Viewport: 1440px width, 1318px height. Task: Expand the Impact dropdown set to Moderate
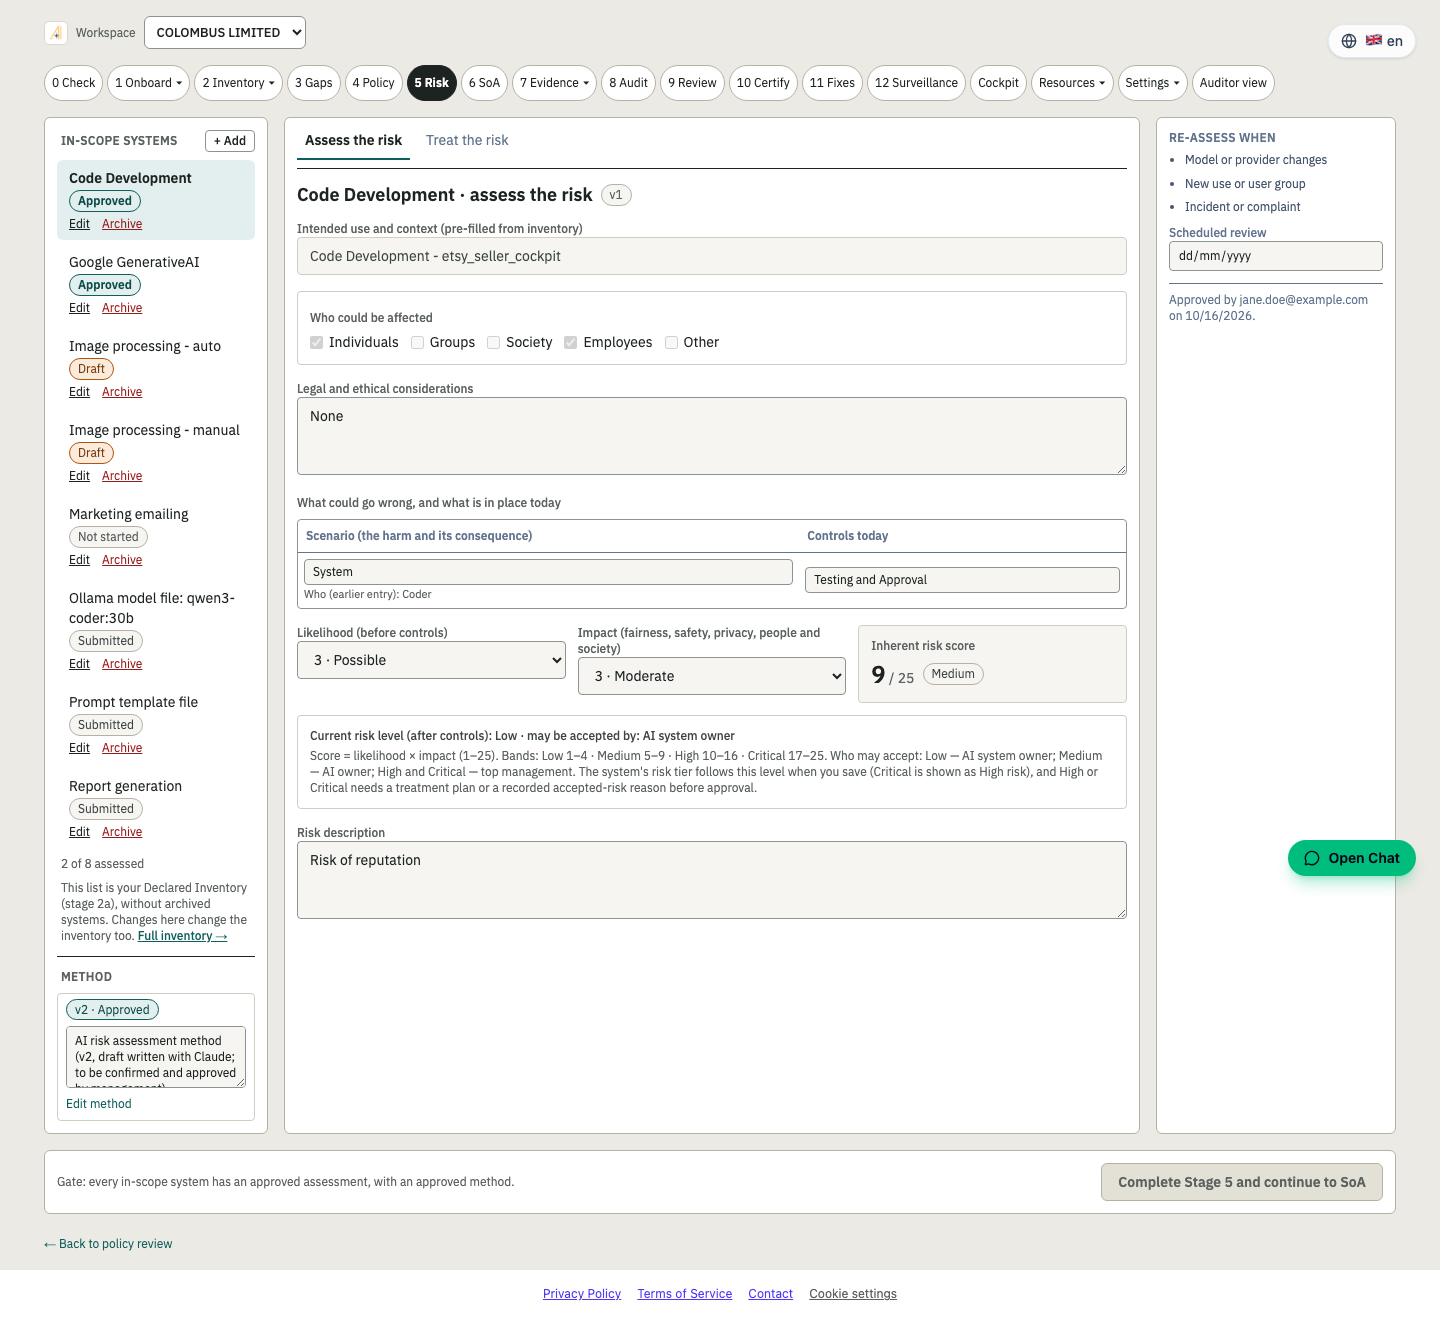click(x=712, y=676)
